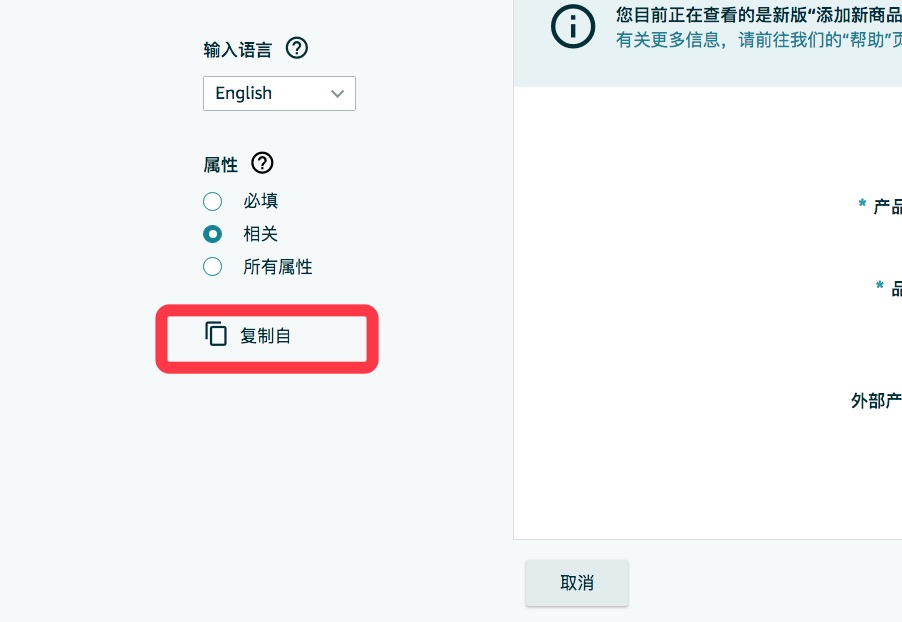Open the 有关更多信息 help page link
The height and width of the screenshot is (622, 902).
point(759,40)
